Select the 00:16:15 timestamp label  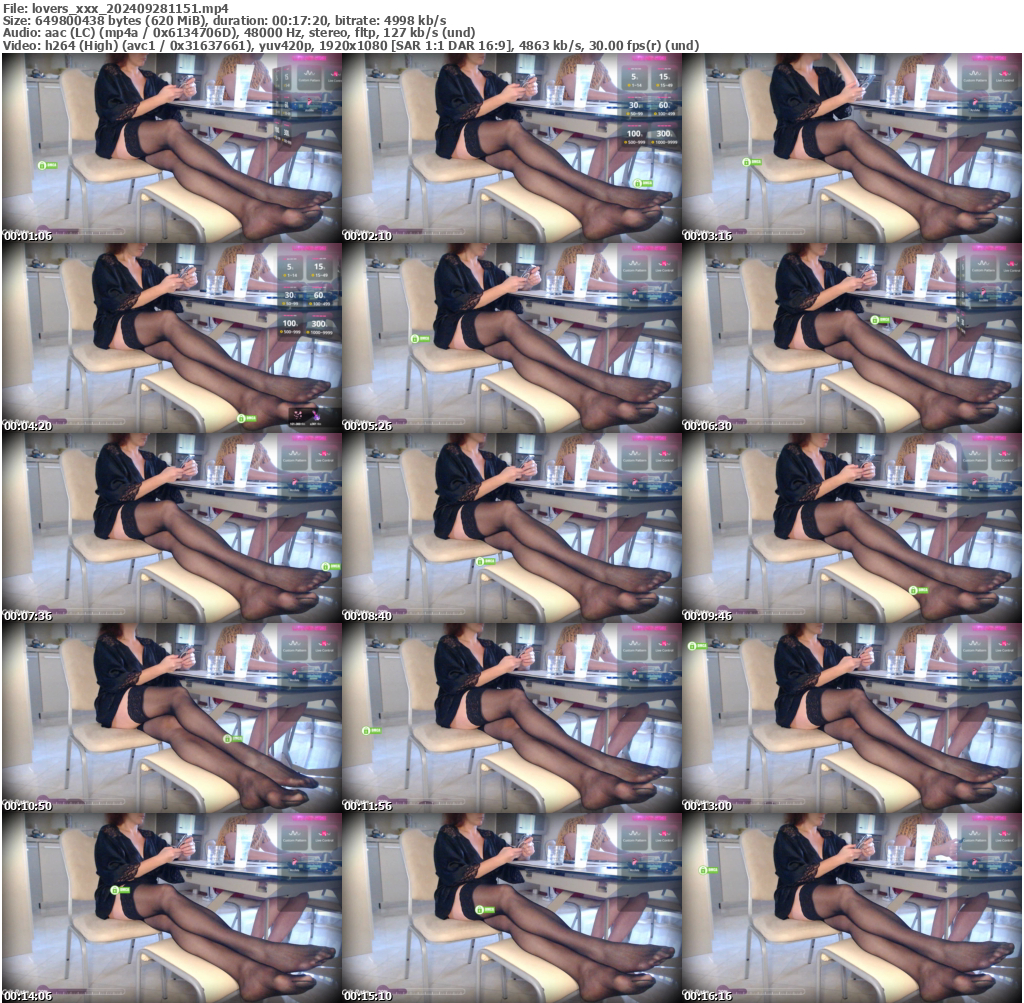(x=706, y=997)
